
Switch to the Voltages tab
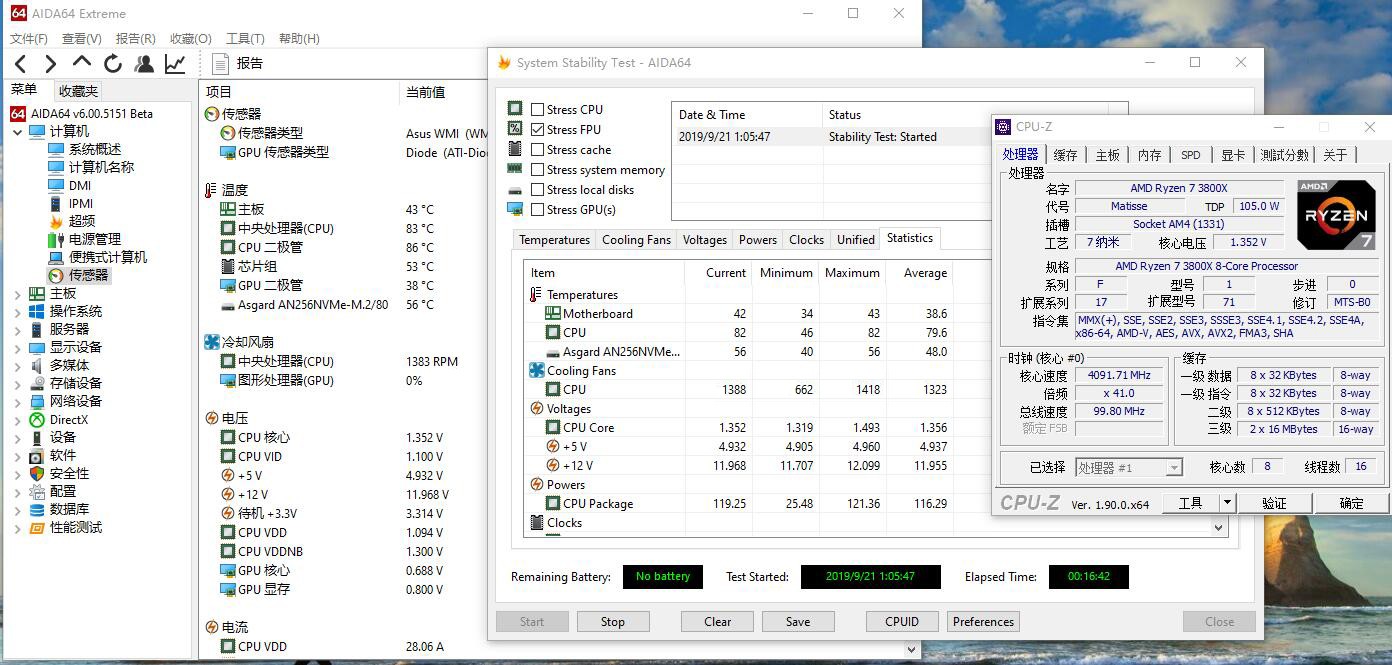(x=705, y=240)
